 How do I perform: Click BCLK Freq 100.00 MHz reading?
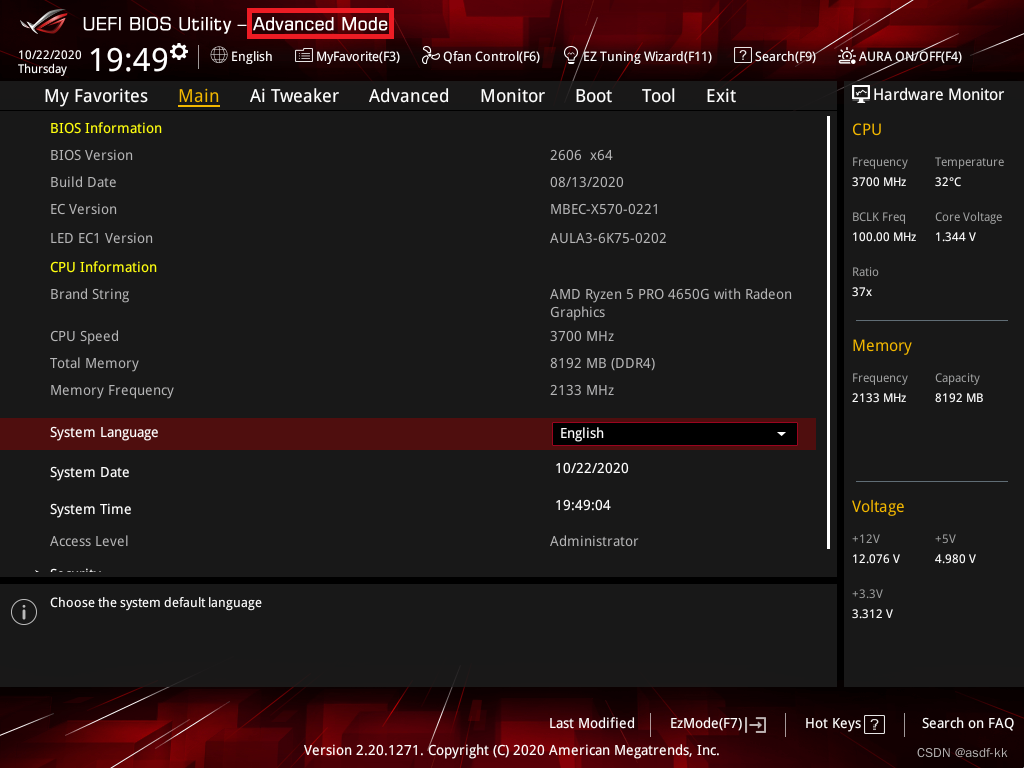[x=884, y=237]
